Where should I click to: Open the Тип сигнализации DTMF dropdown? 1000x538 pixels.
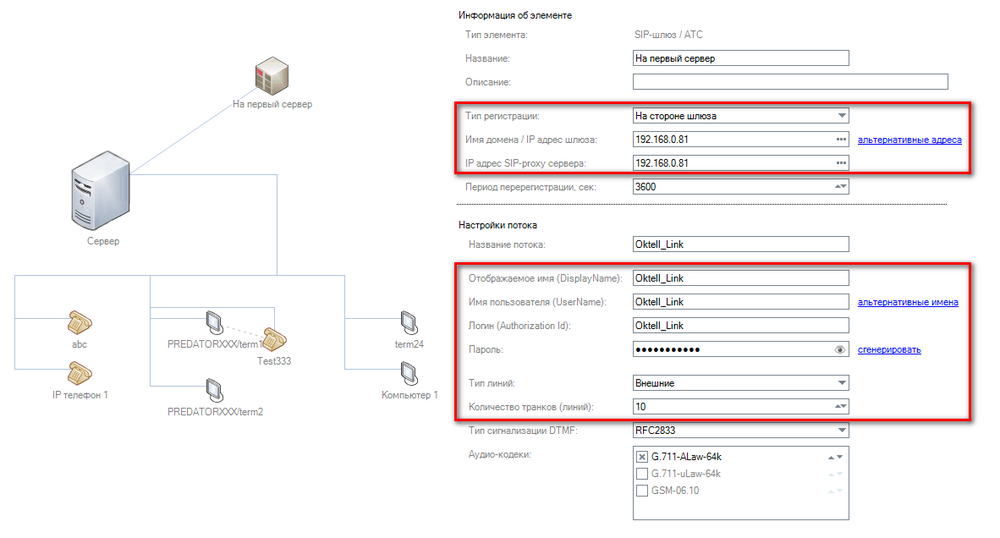coord(841,431)
